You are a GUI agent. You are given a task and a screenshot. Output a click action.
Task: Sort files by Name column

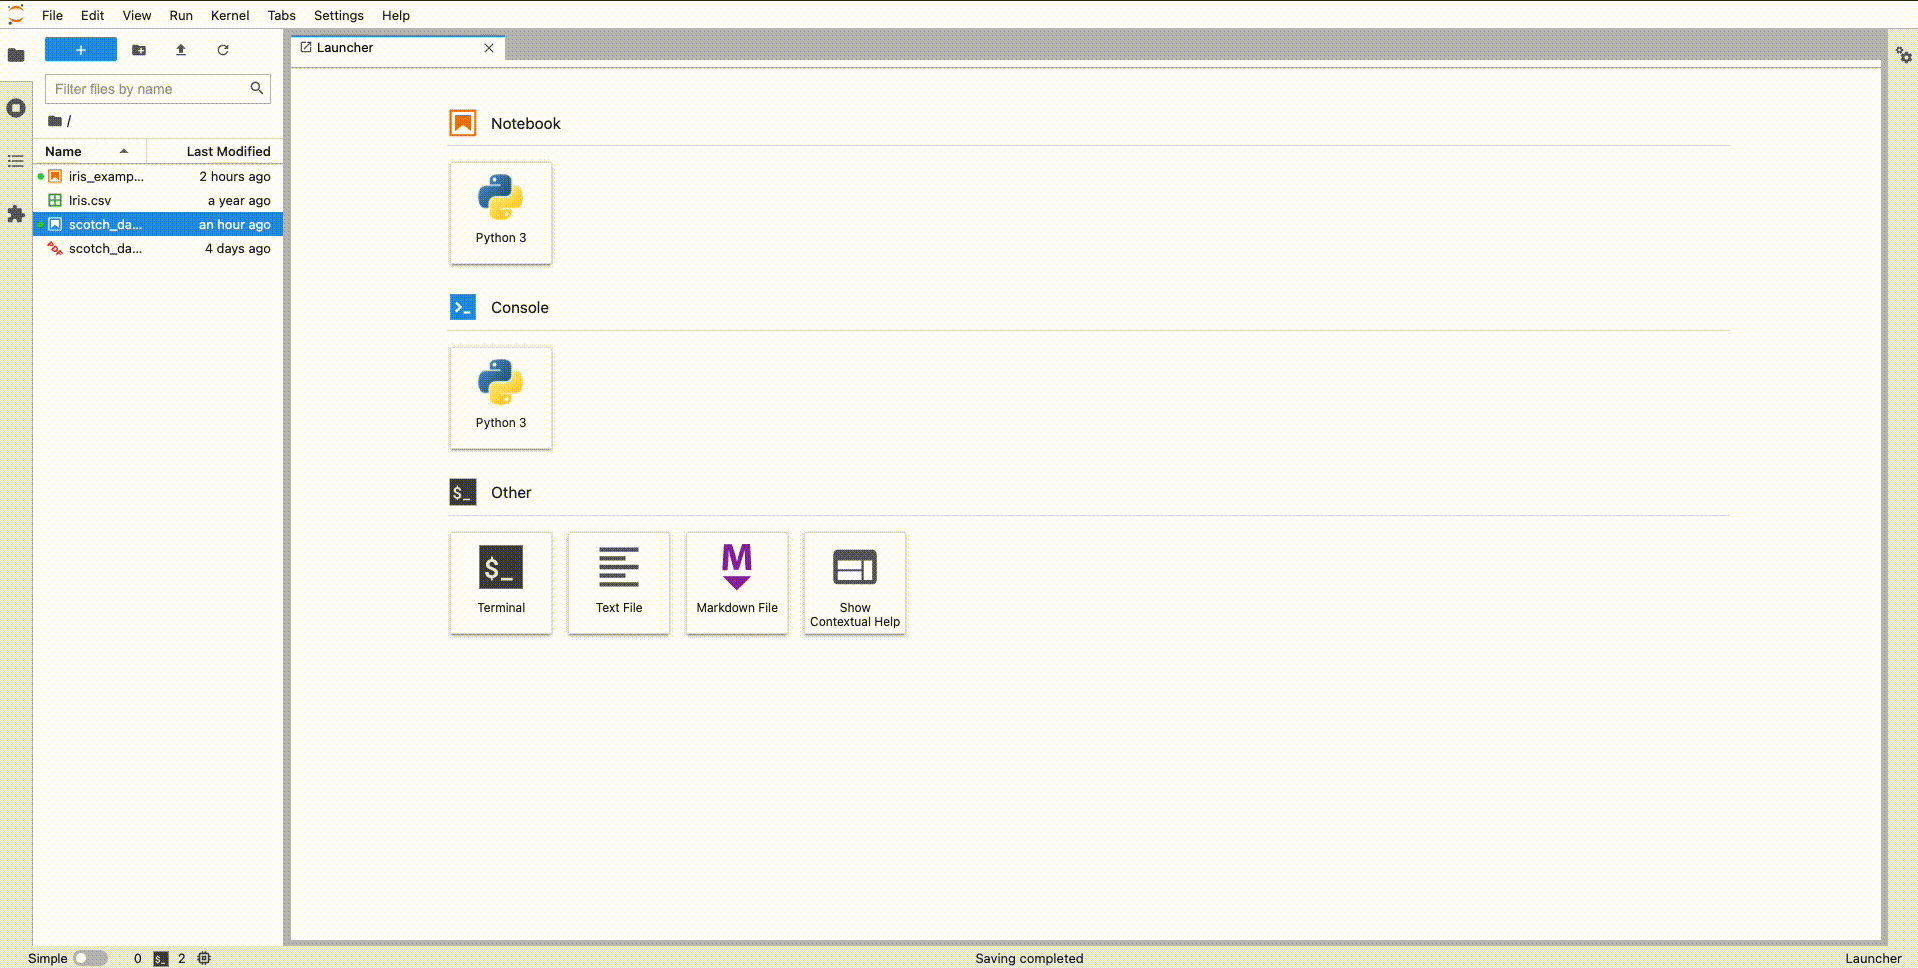[x=90, y=151]
